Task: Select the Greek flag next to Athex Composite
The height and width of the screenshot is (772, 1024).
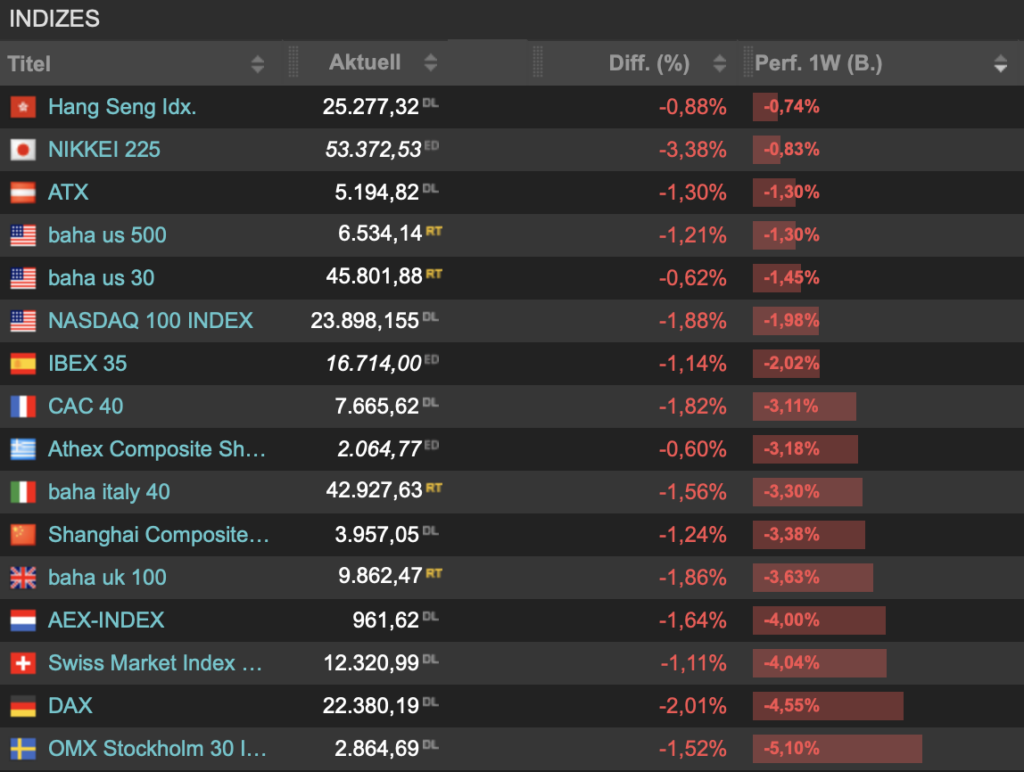Action: coord(24,449)
